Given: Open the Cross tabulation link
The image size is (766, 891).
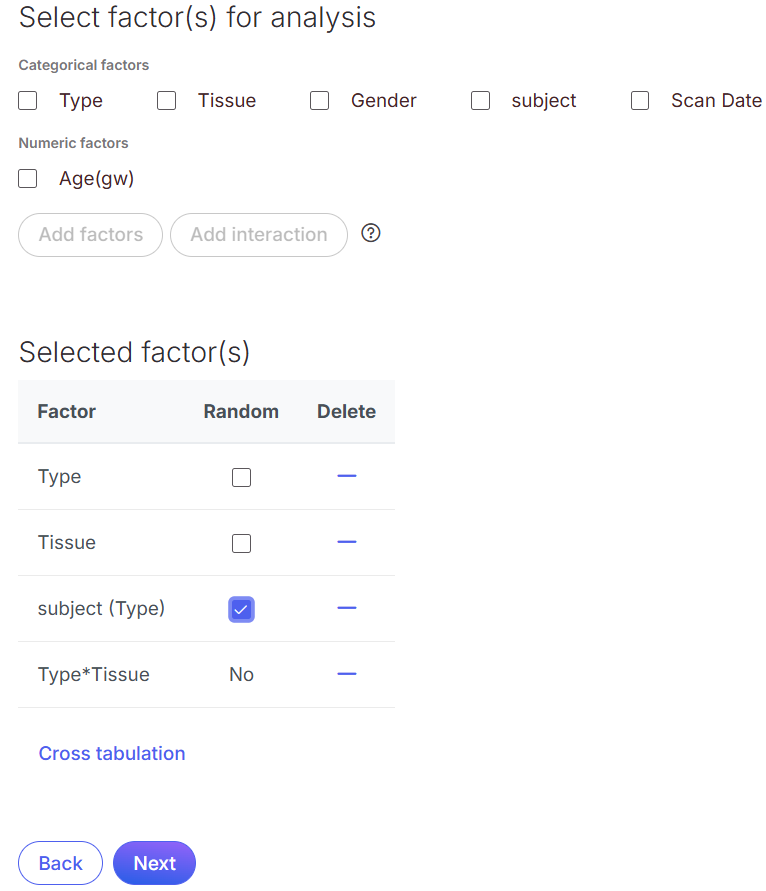Looking at the screenshot, I should click(112, 753).
